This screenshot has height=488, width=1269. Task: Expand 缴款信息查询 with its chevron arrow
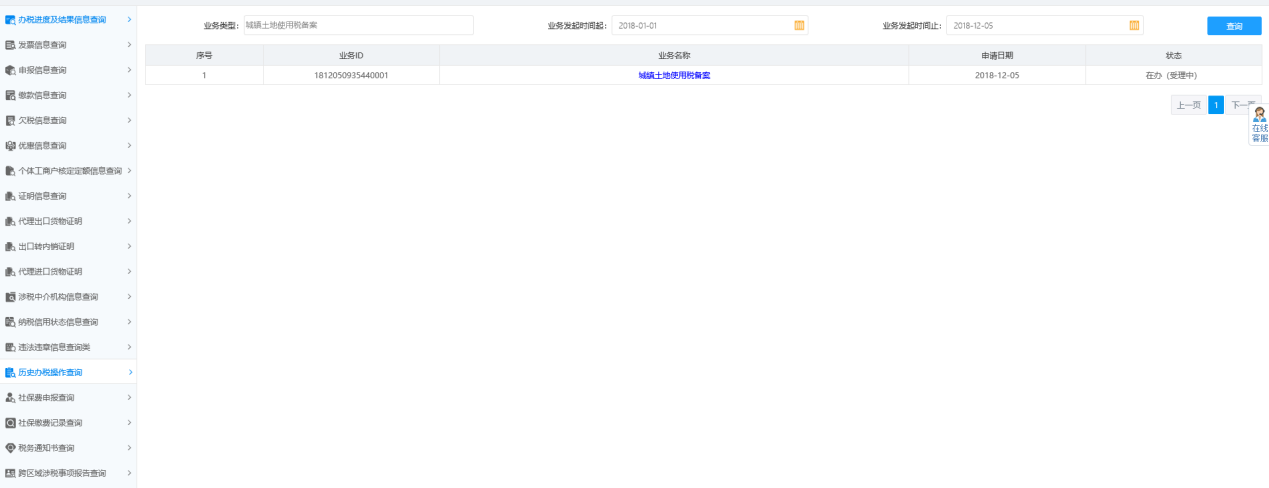click(x=130, y=95)
